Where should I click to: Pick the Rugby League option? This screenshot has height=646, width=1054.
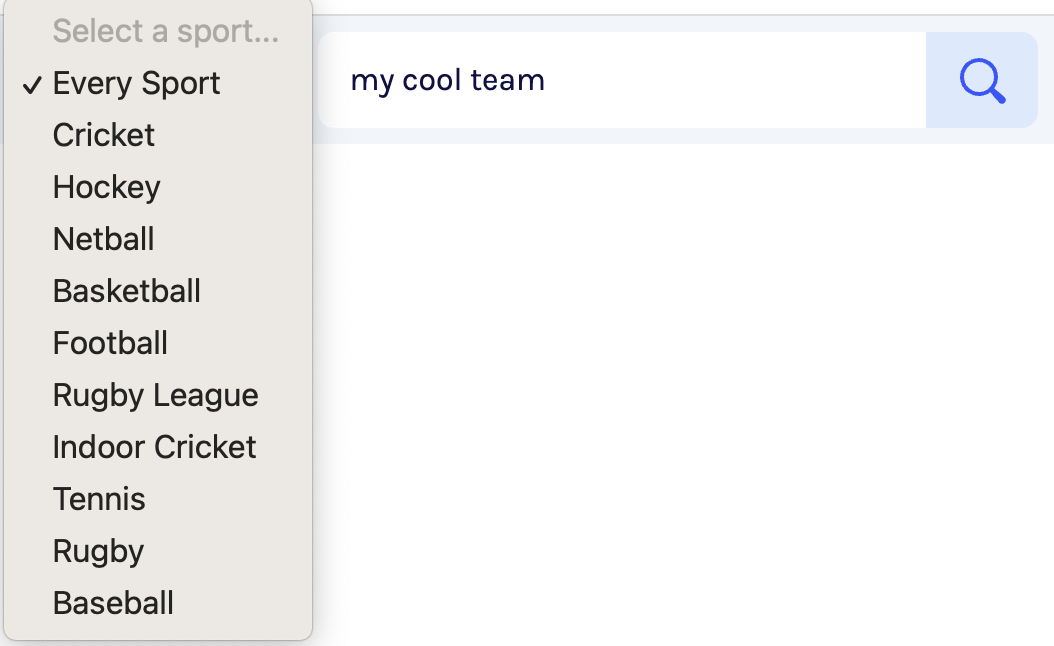[158, 395]
